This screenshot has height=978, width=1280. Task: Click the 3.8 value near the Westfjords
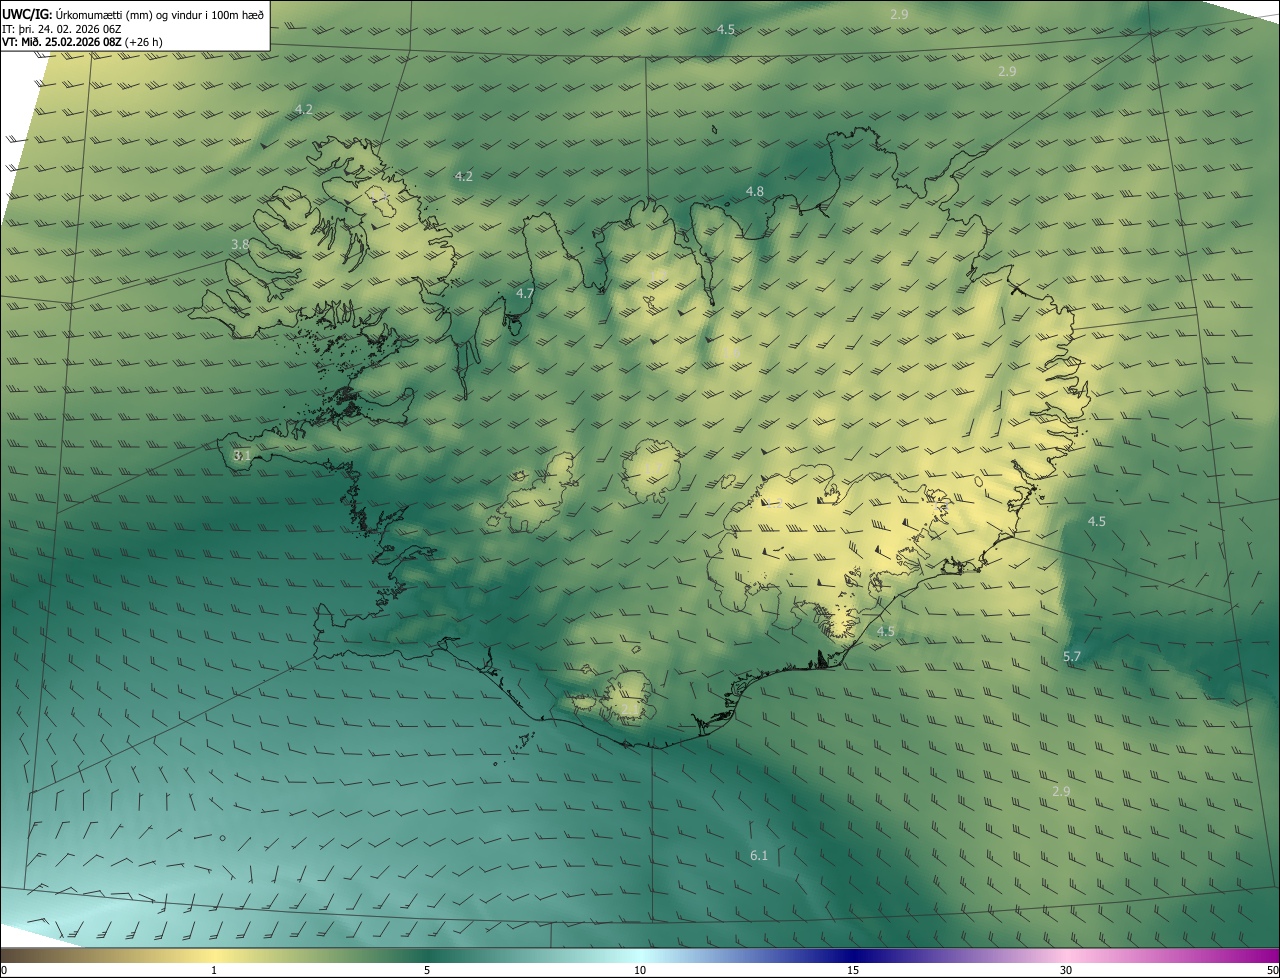[240, 244]
